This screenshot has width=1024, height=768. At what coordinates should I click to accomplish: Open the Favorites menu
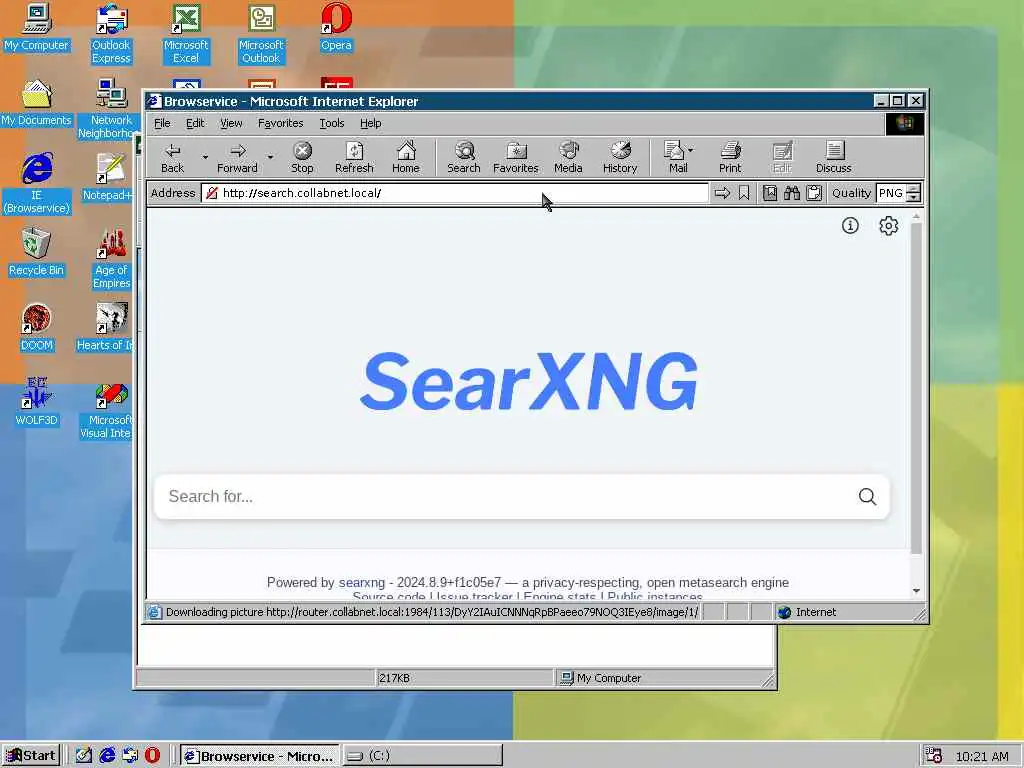coord(280,123)
